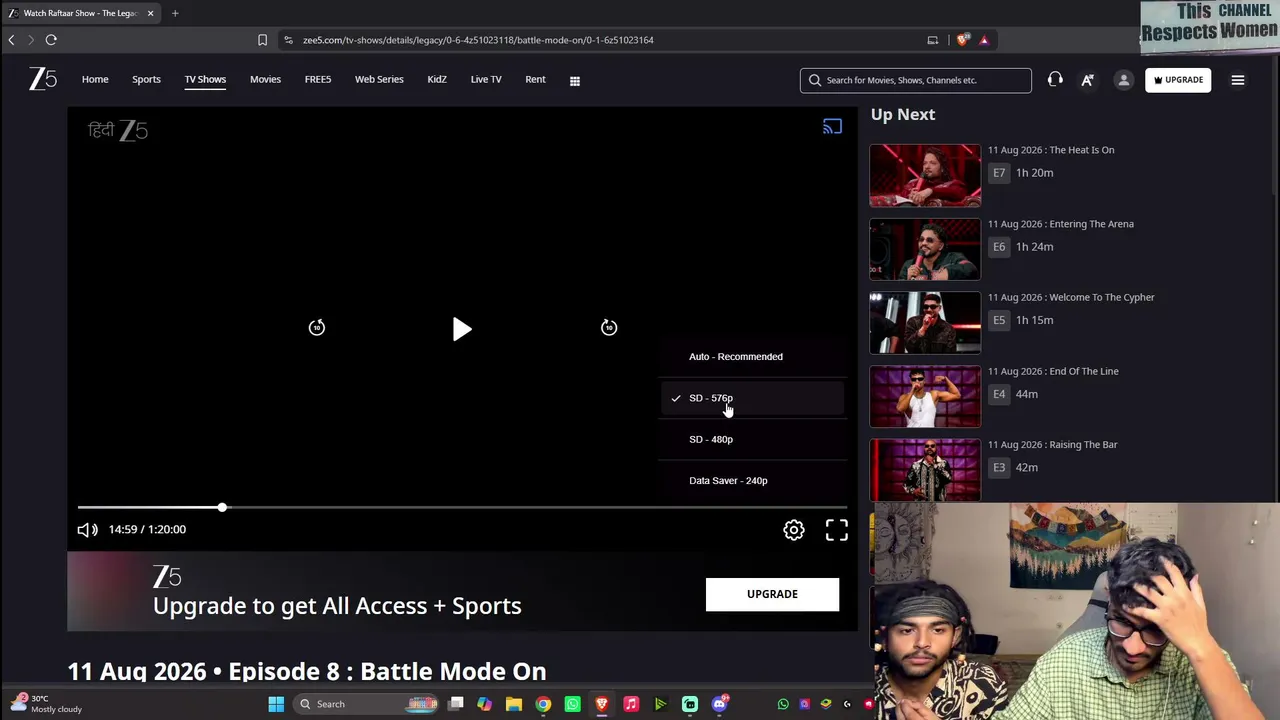Open the apps grid icon after Rent
The image size is (1280, 720).
[575, 80]
